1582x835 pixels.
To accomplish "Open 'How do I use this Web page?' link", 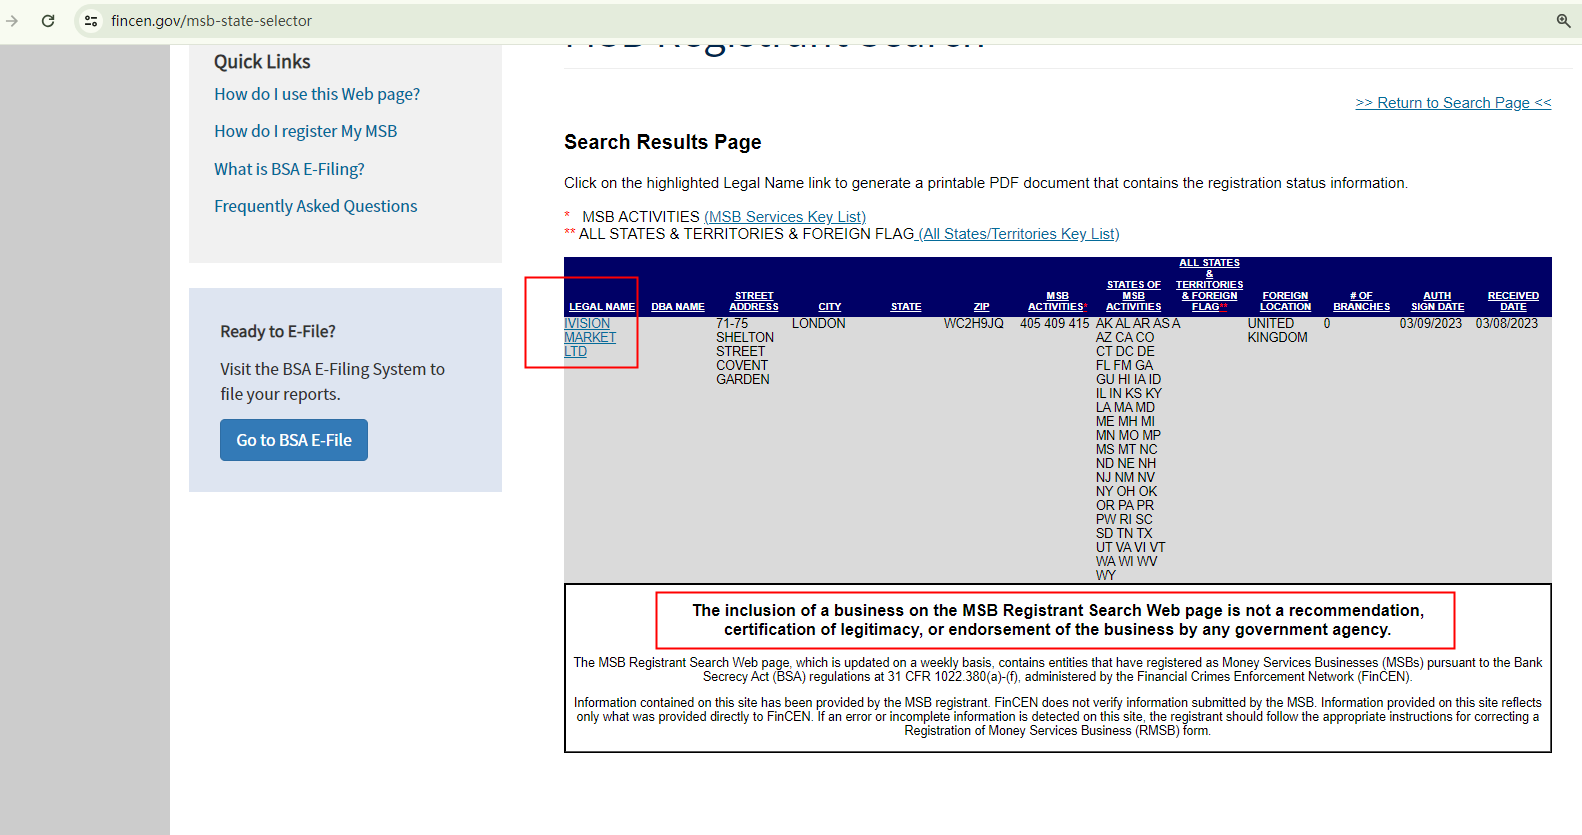I will point(317,94).
